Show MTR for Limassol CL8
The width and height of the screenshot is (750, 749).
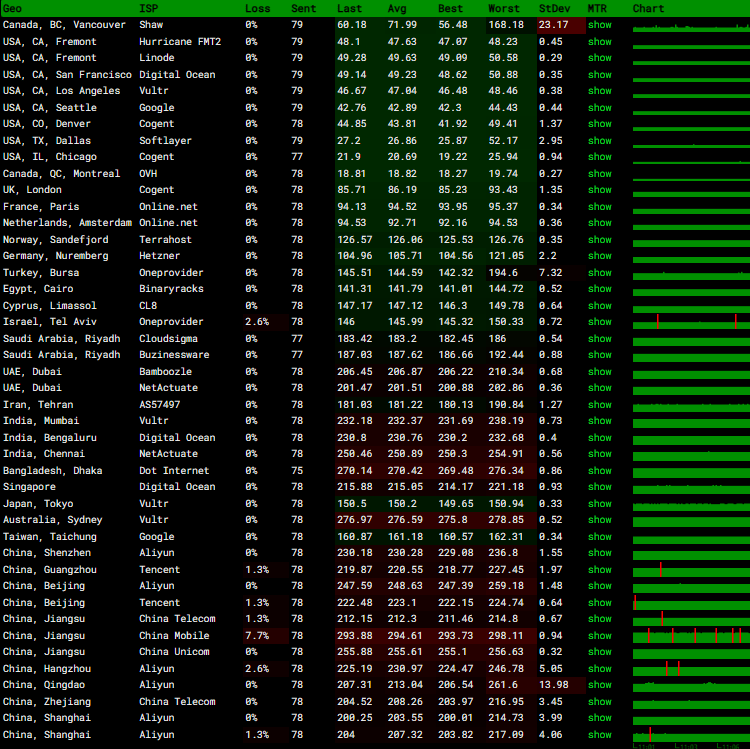tap(600, 306)
